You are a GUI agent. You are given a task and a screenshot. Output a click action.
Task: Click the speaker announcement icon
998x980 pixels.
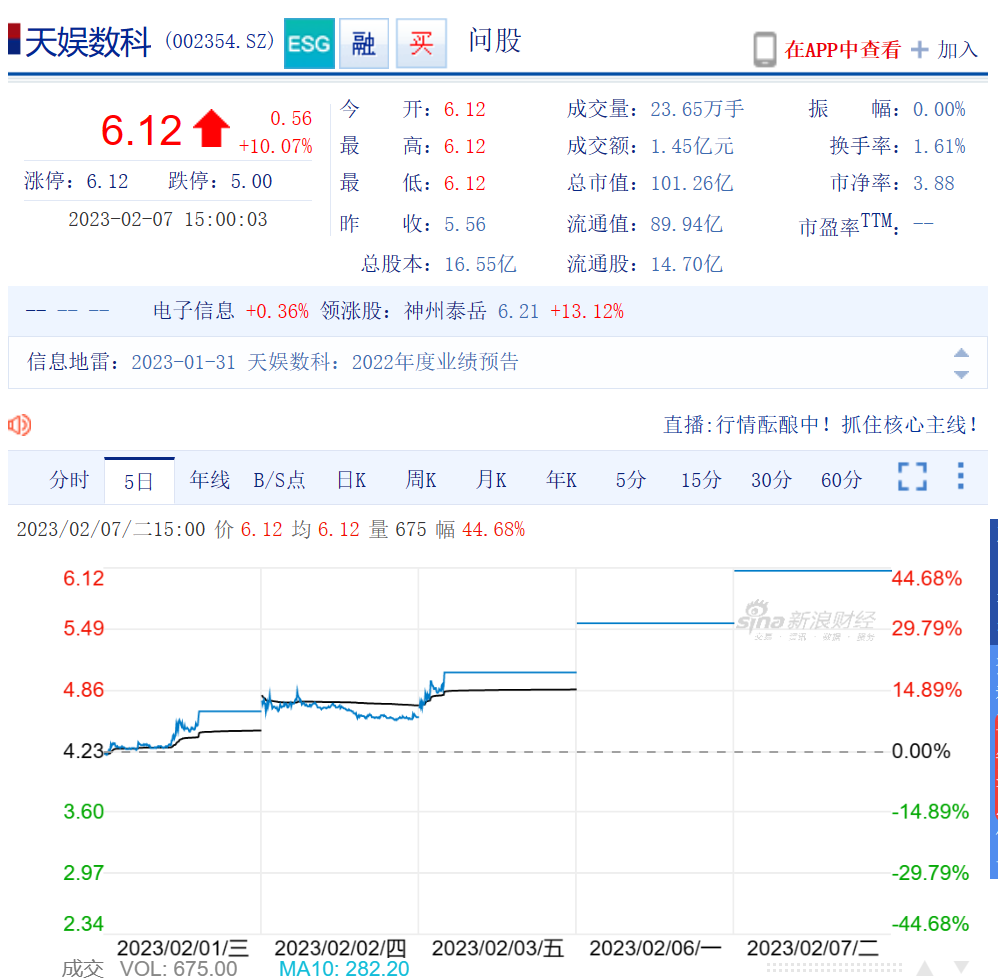tap(20, 424)
